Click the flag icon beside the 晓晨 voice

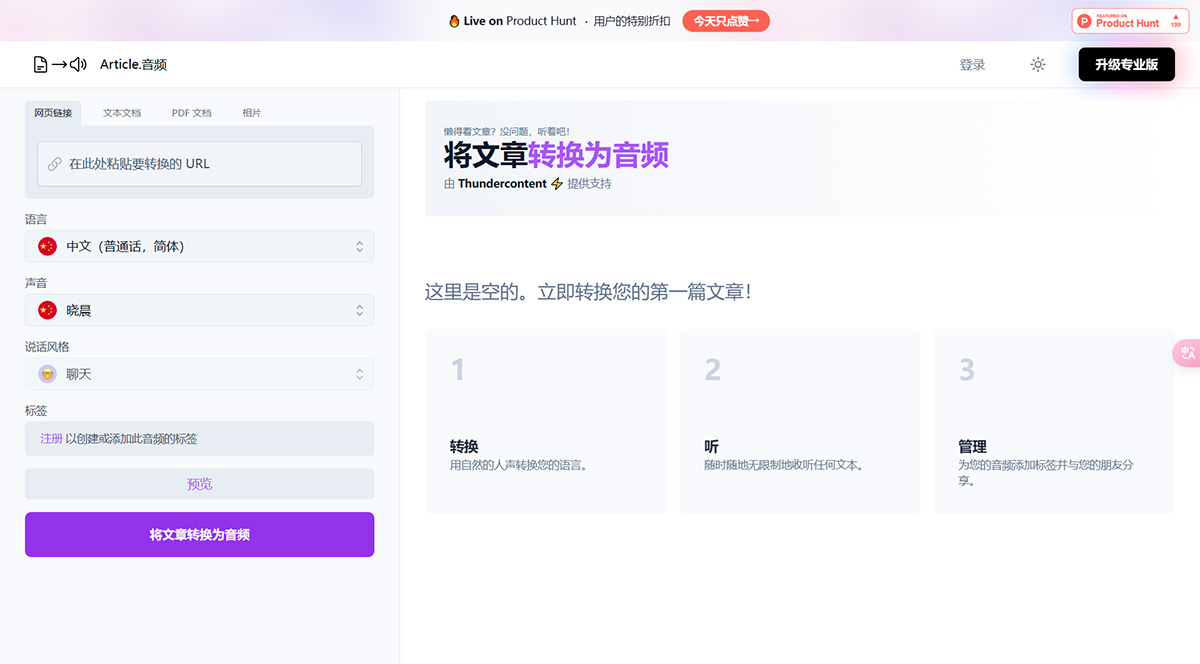[x=46, y=310]
